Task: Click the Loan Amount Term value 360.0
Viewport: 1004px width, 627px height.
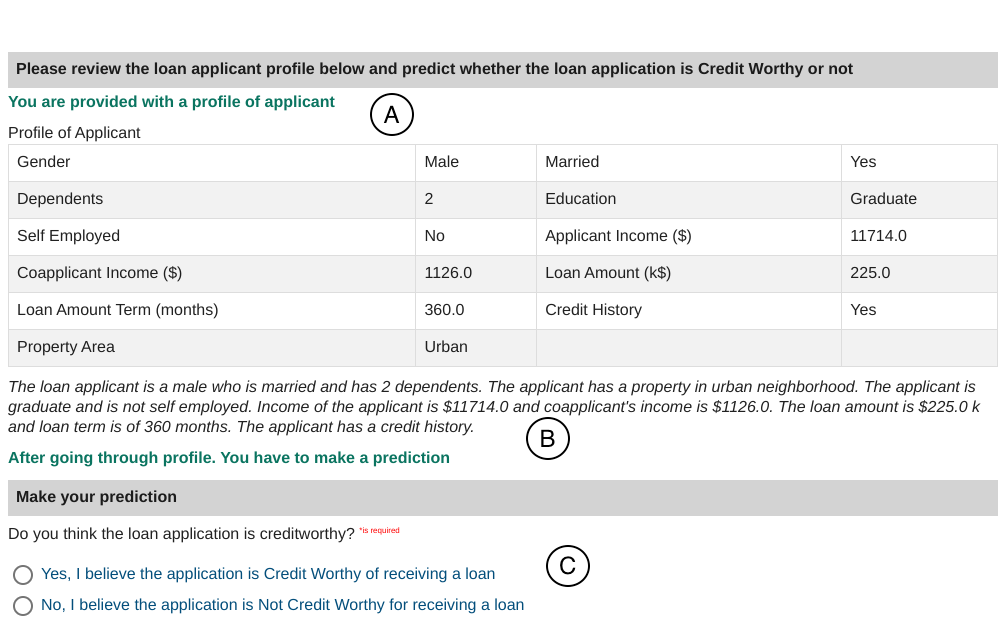Action: (444, 310)
